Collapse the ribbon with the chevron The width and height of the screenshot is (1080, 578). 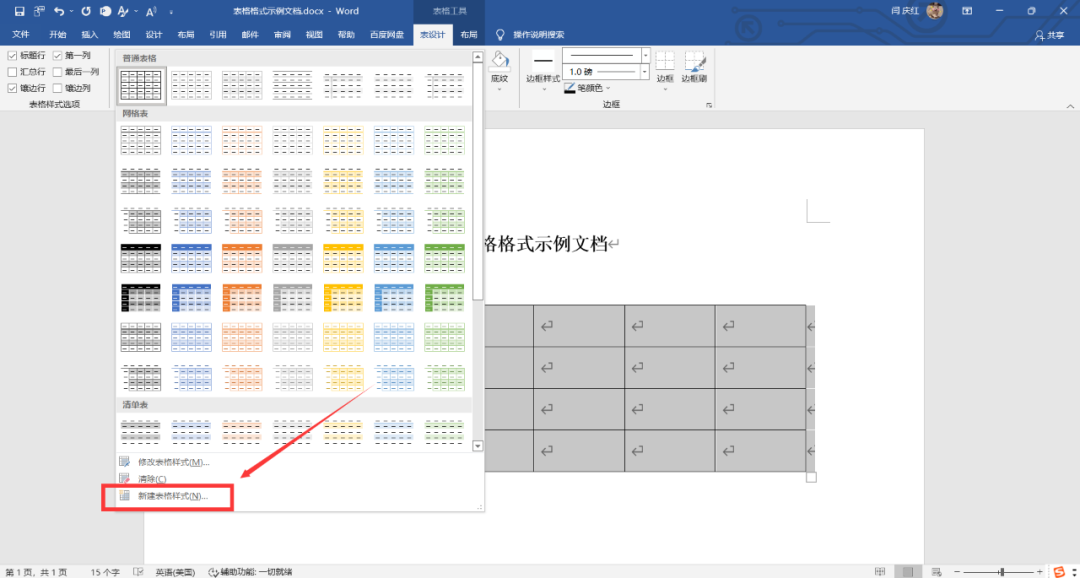1070,105
